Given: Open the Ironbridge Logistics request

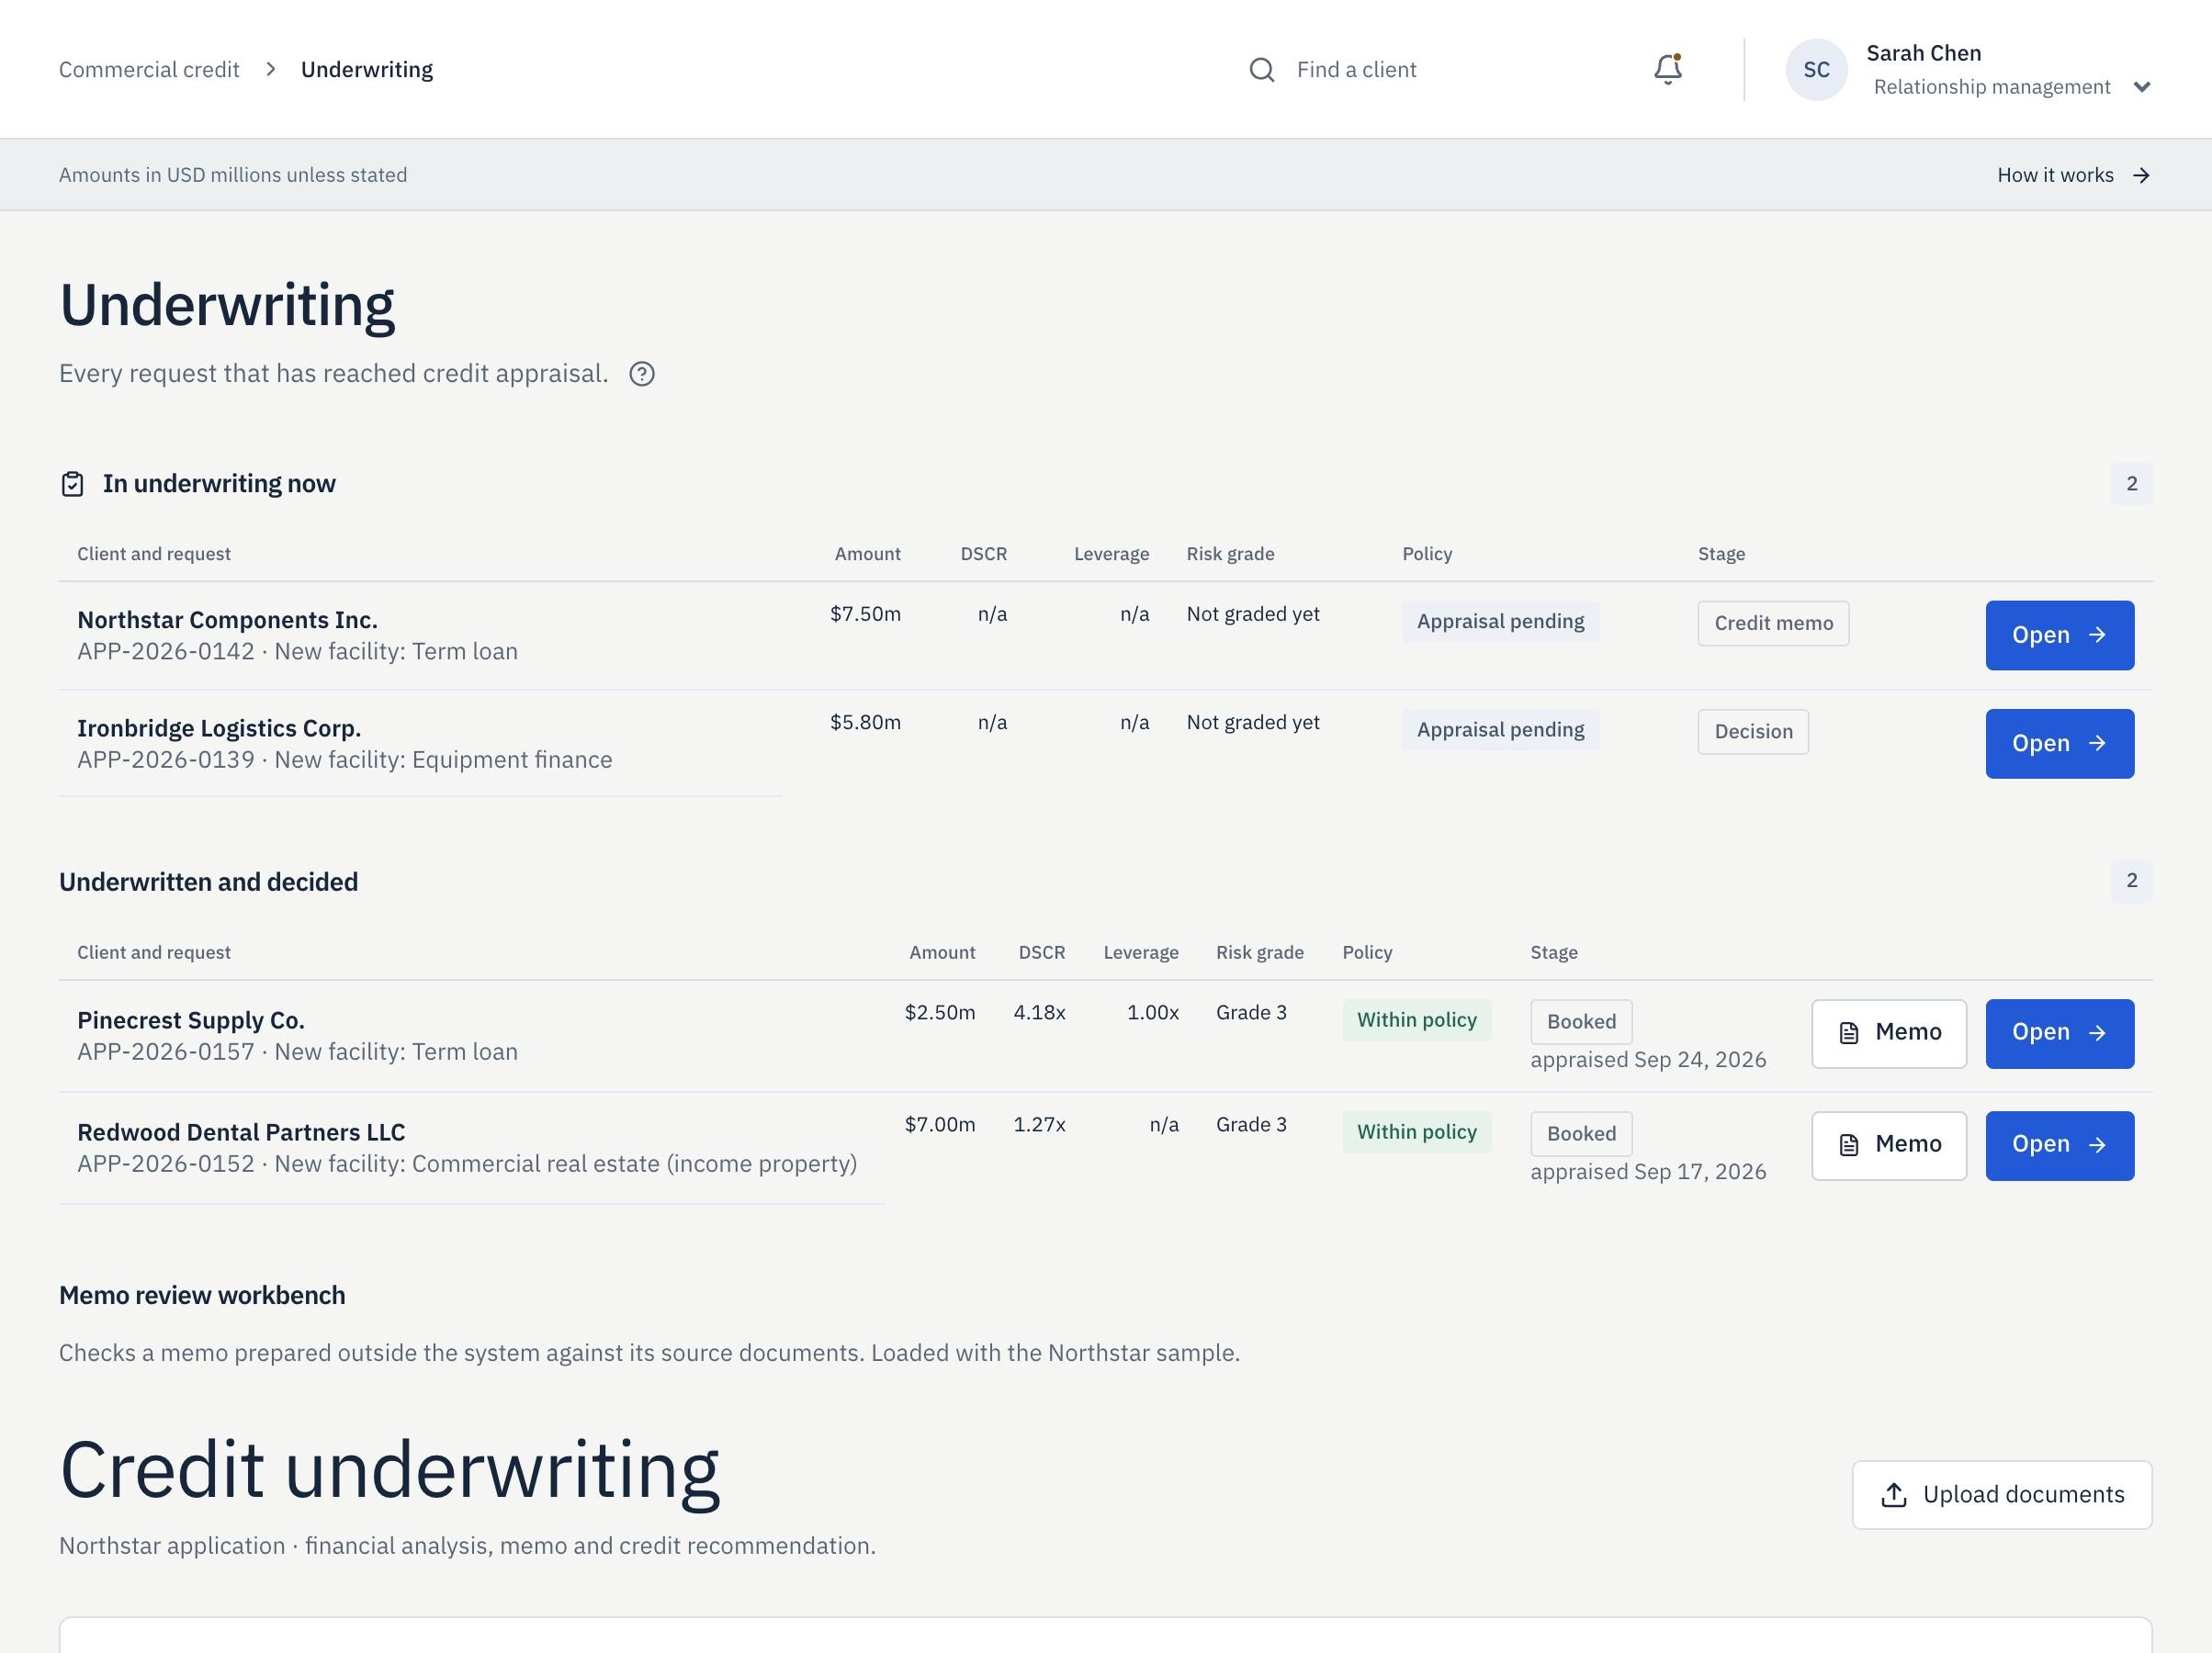Looking at the screenshot, I should 2059,744.
